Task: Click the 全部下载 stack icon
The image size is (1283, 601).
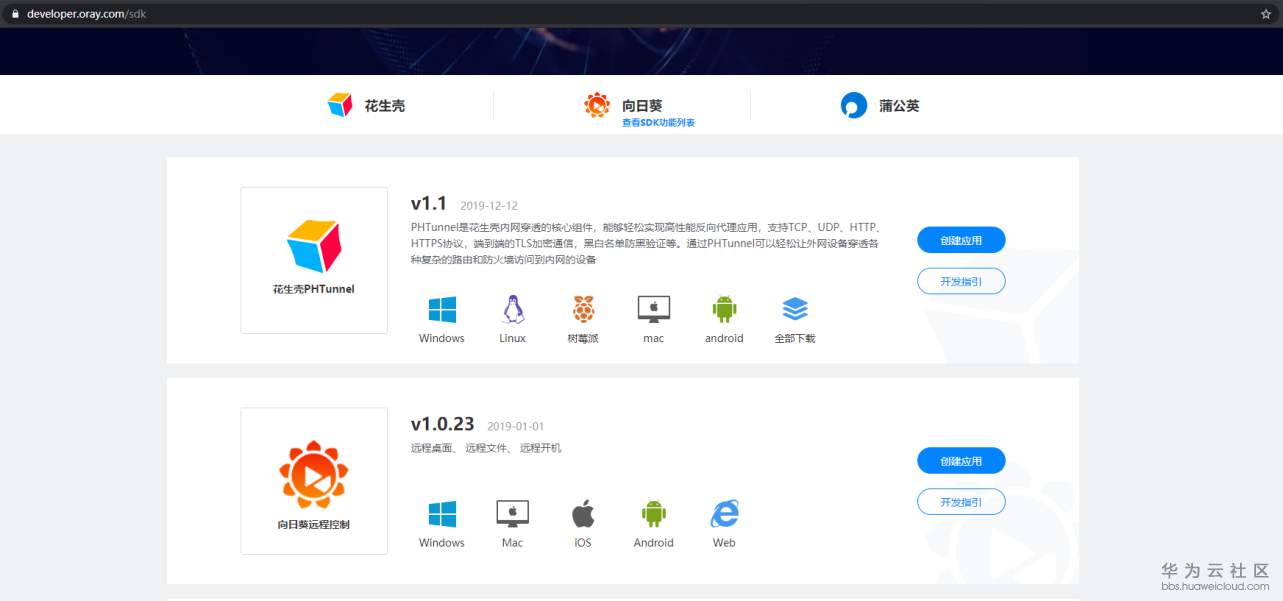Action: [795, 309]
